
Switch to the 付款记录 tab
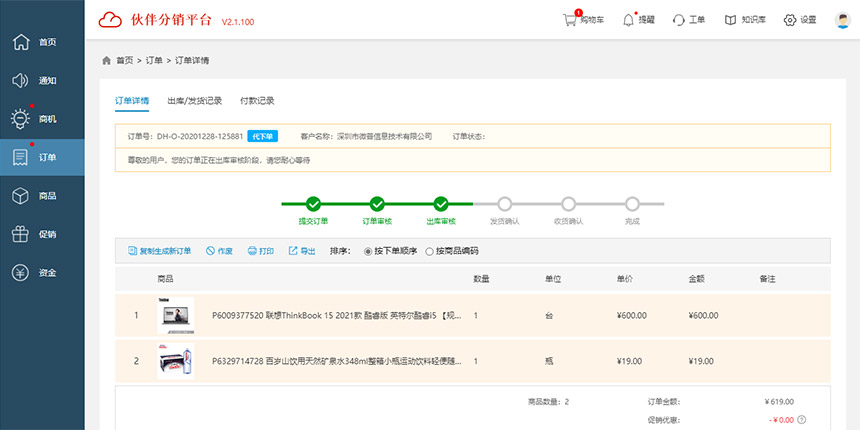click(257, 101)
